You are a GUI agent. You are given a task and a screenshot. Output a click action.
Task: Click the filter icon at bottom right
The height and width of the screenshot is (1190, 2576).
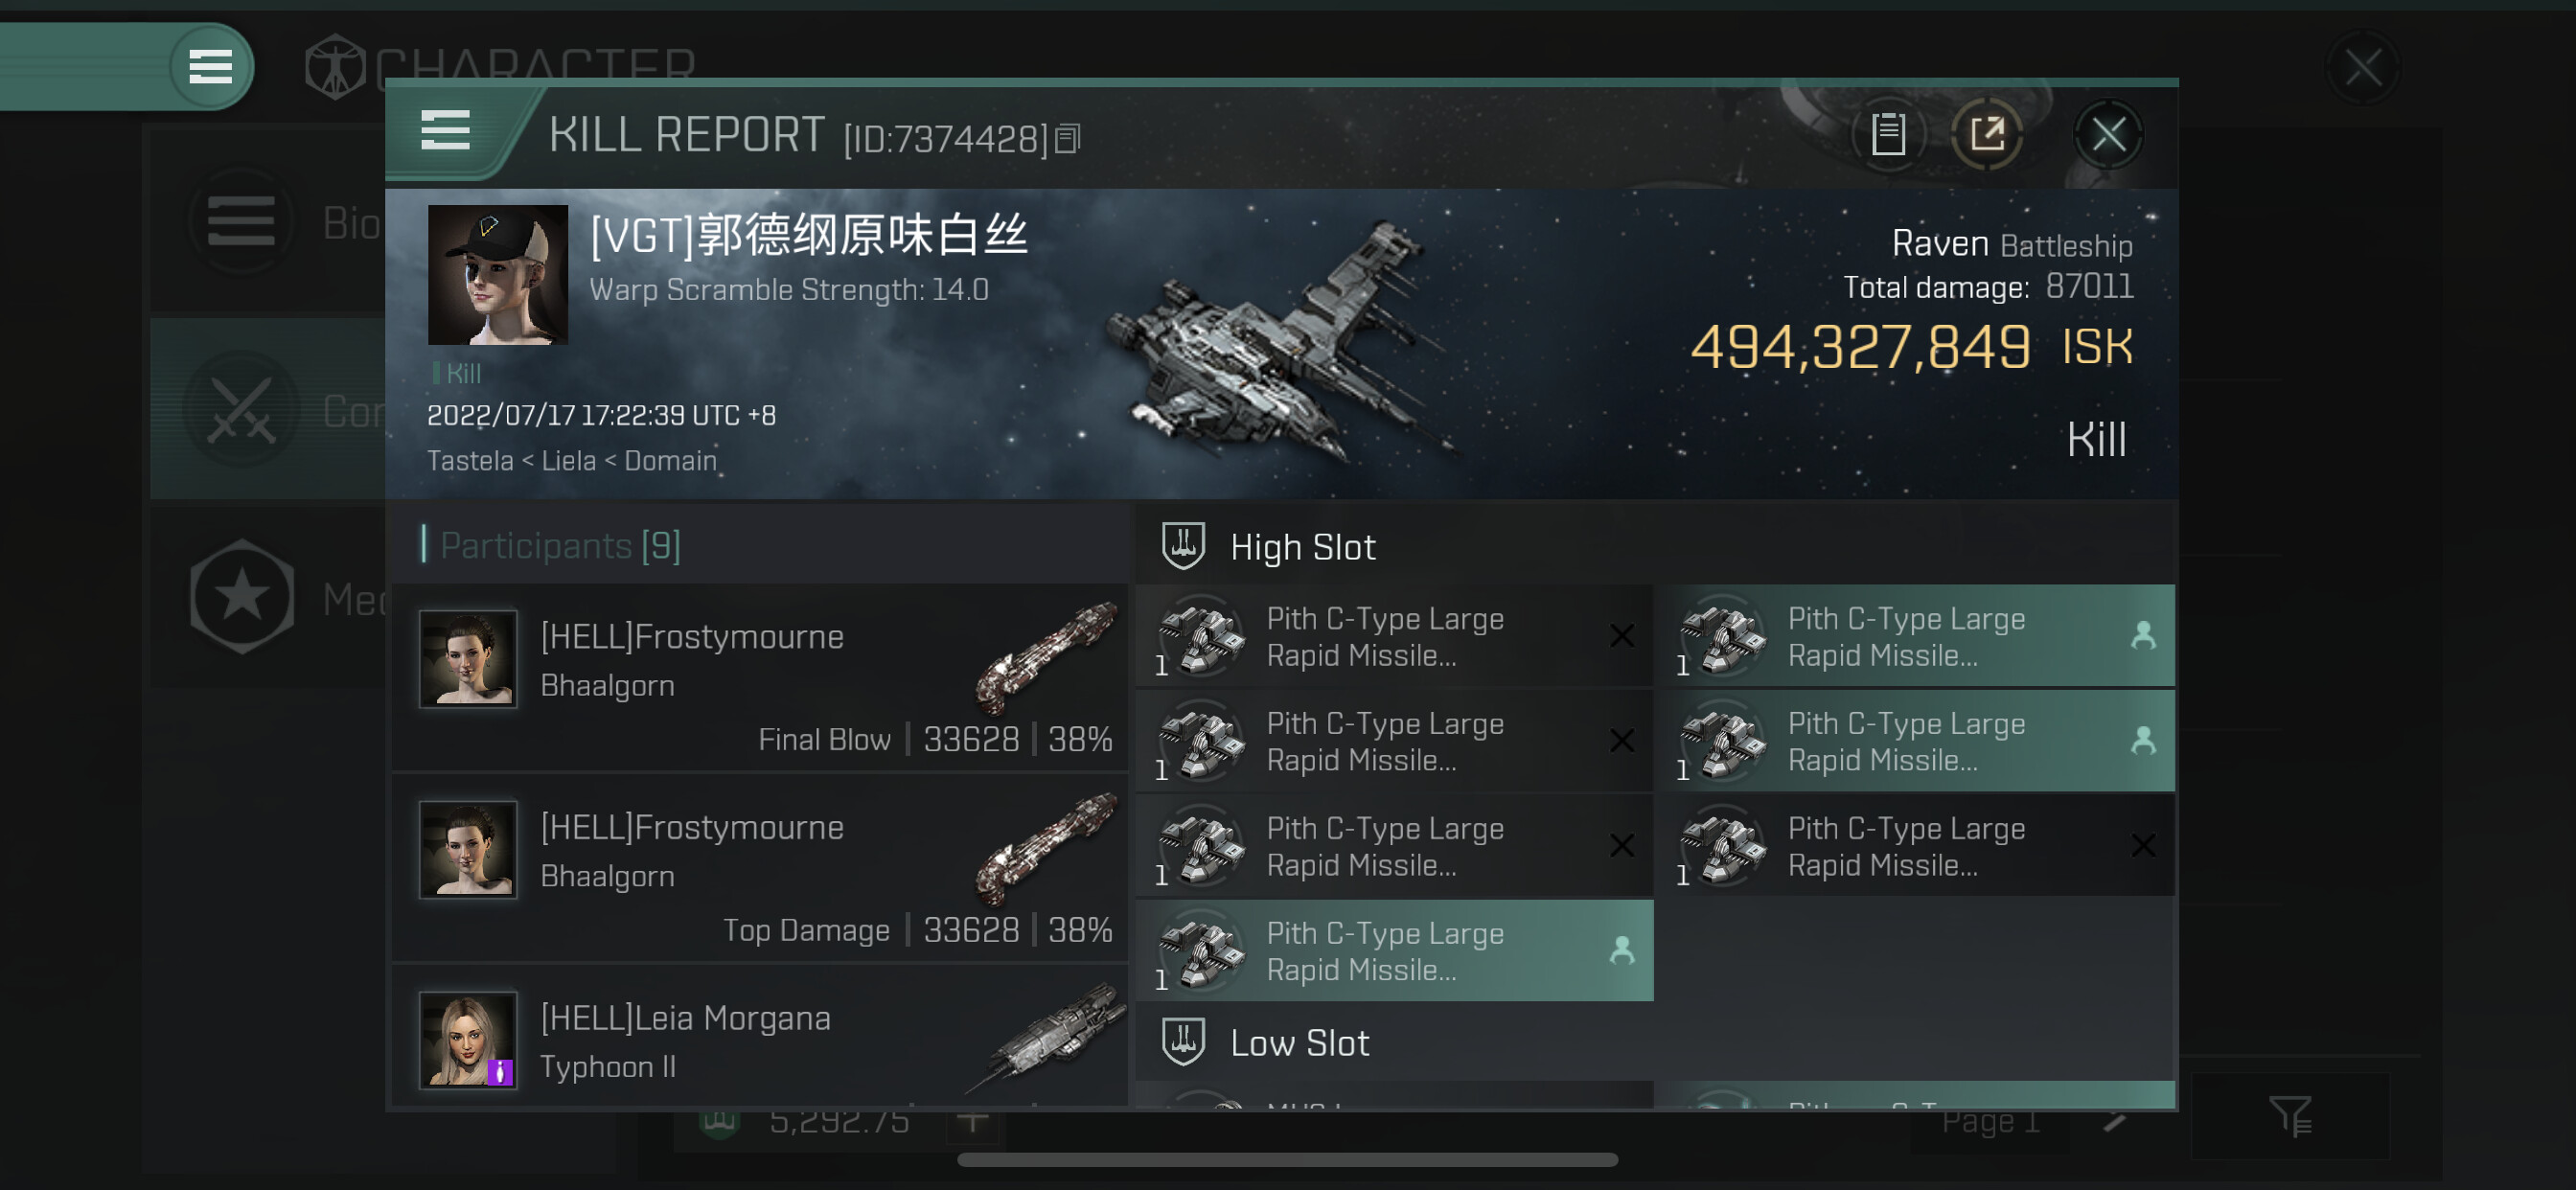tap(2289, 1117)
